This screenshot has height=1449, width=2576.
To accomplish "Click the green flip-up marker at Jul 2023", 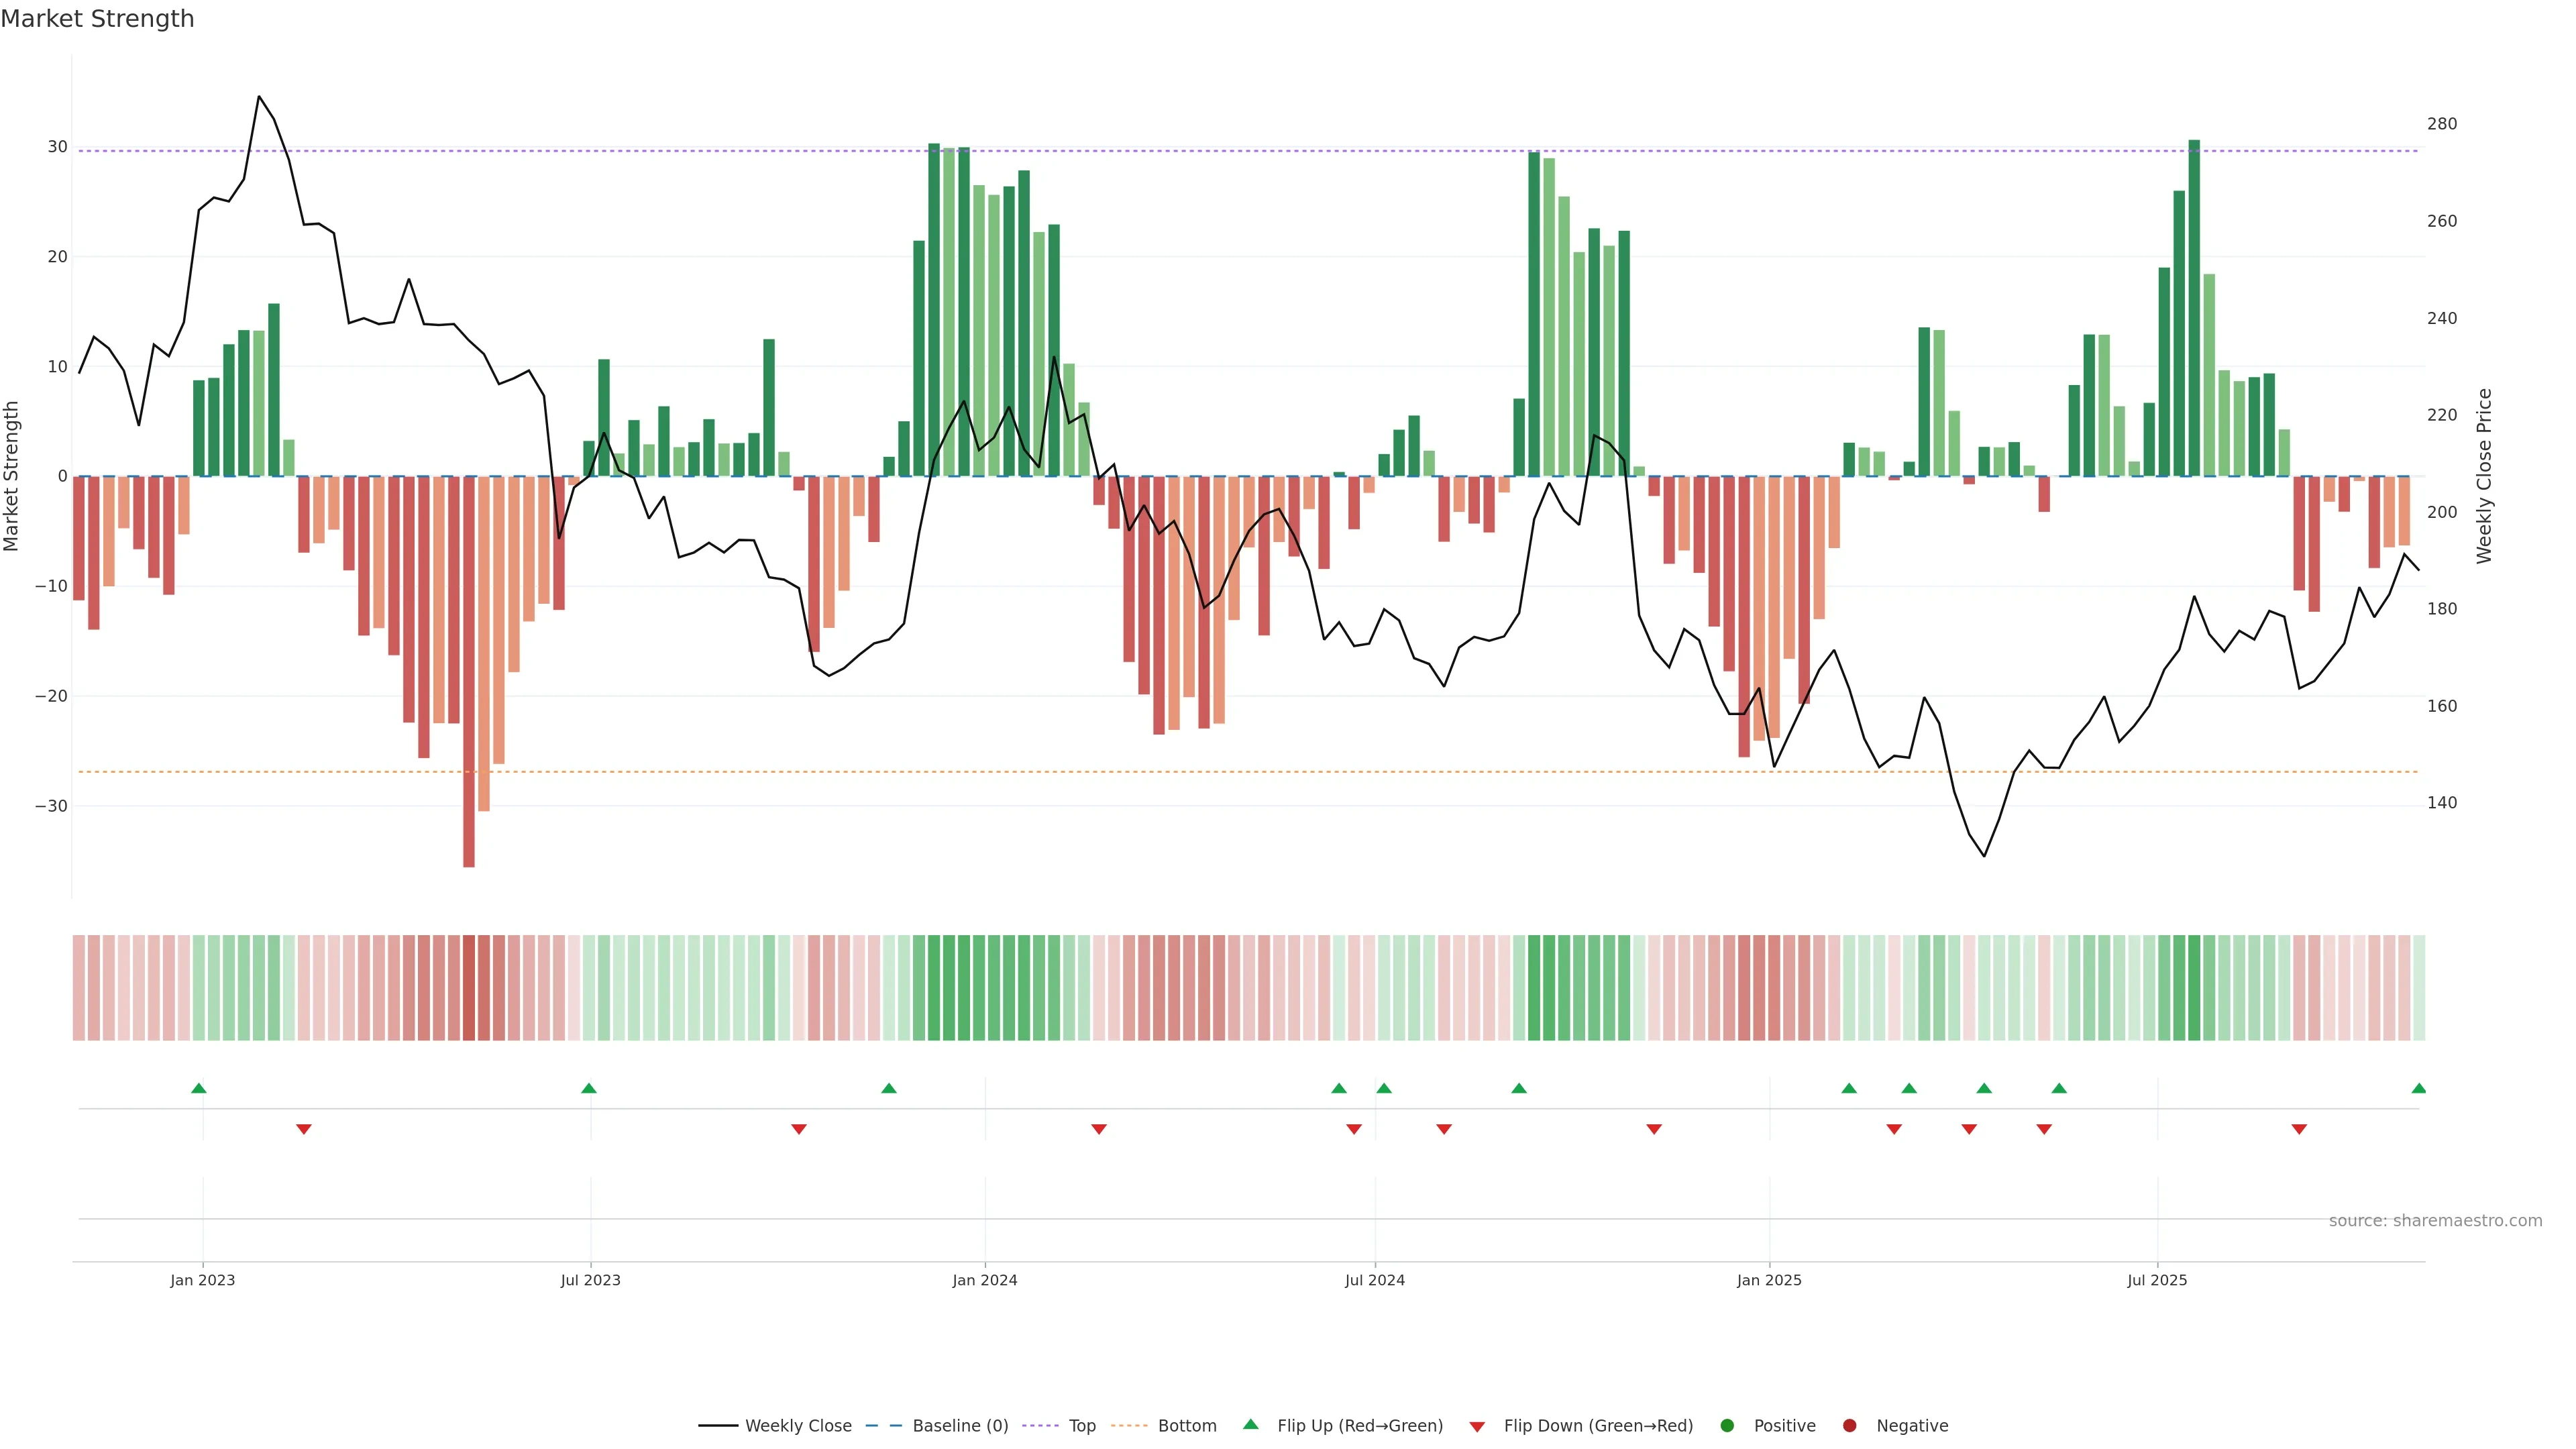I will [589, 1088].
